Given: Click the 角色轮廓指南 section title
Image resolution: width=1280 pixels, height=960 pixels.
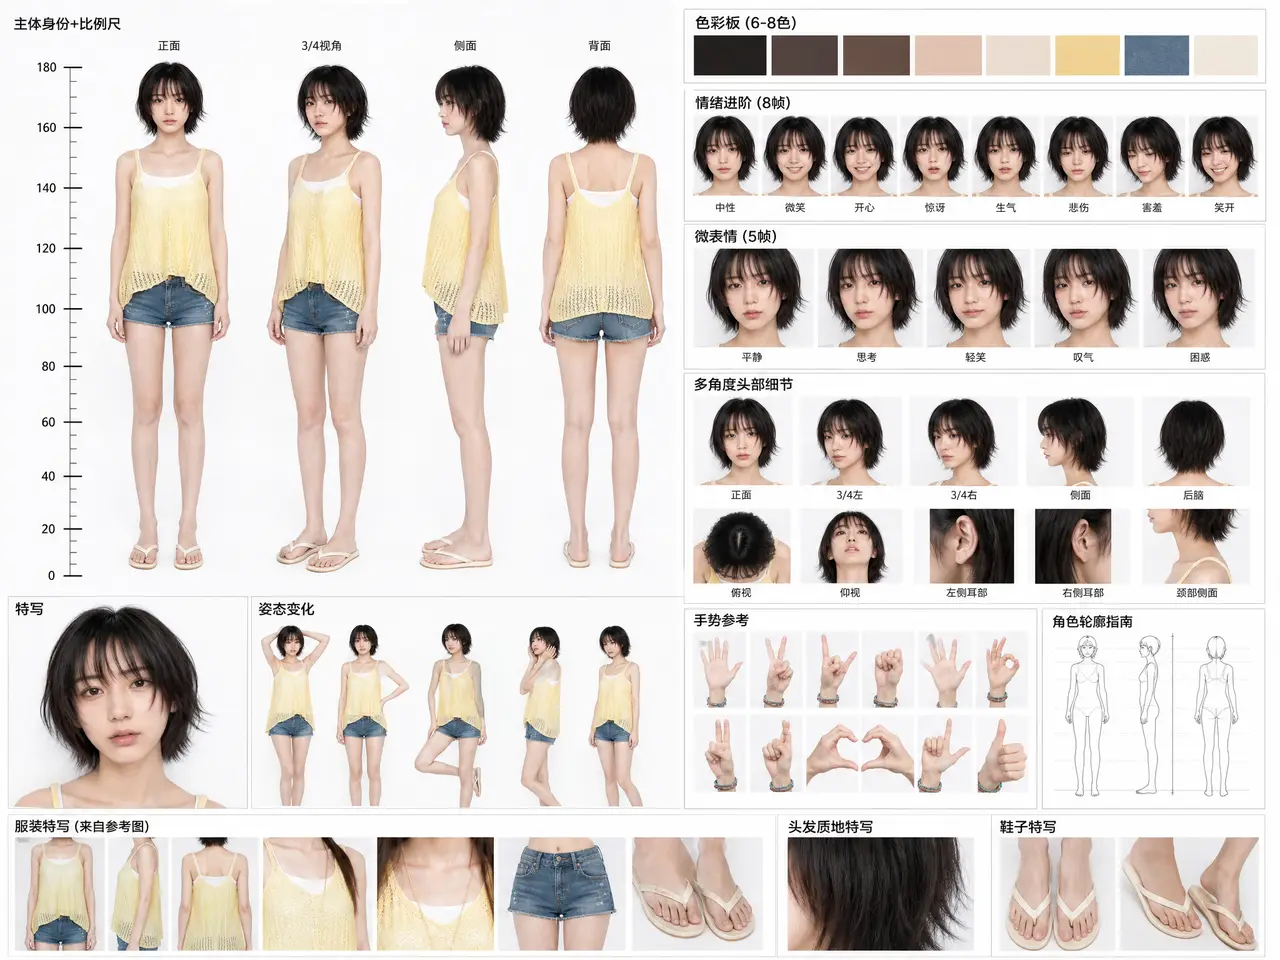Looking at the screenshot, I should 1092,621.
